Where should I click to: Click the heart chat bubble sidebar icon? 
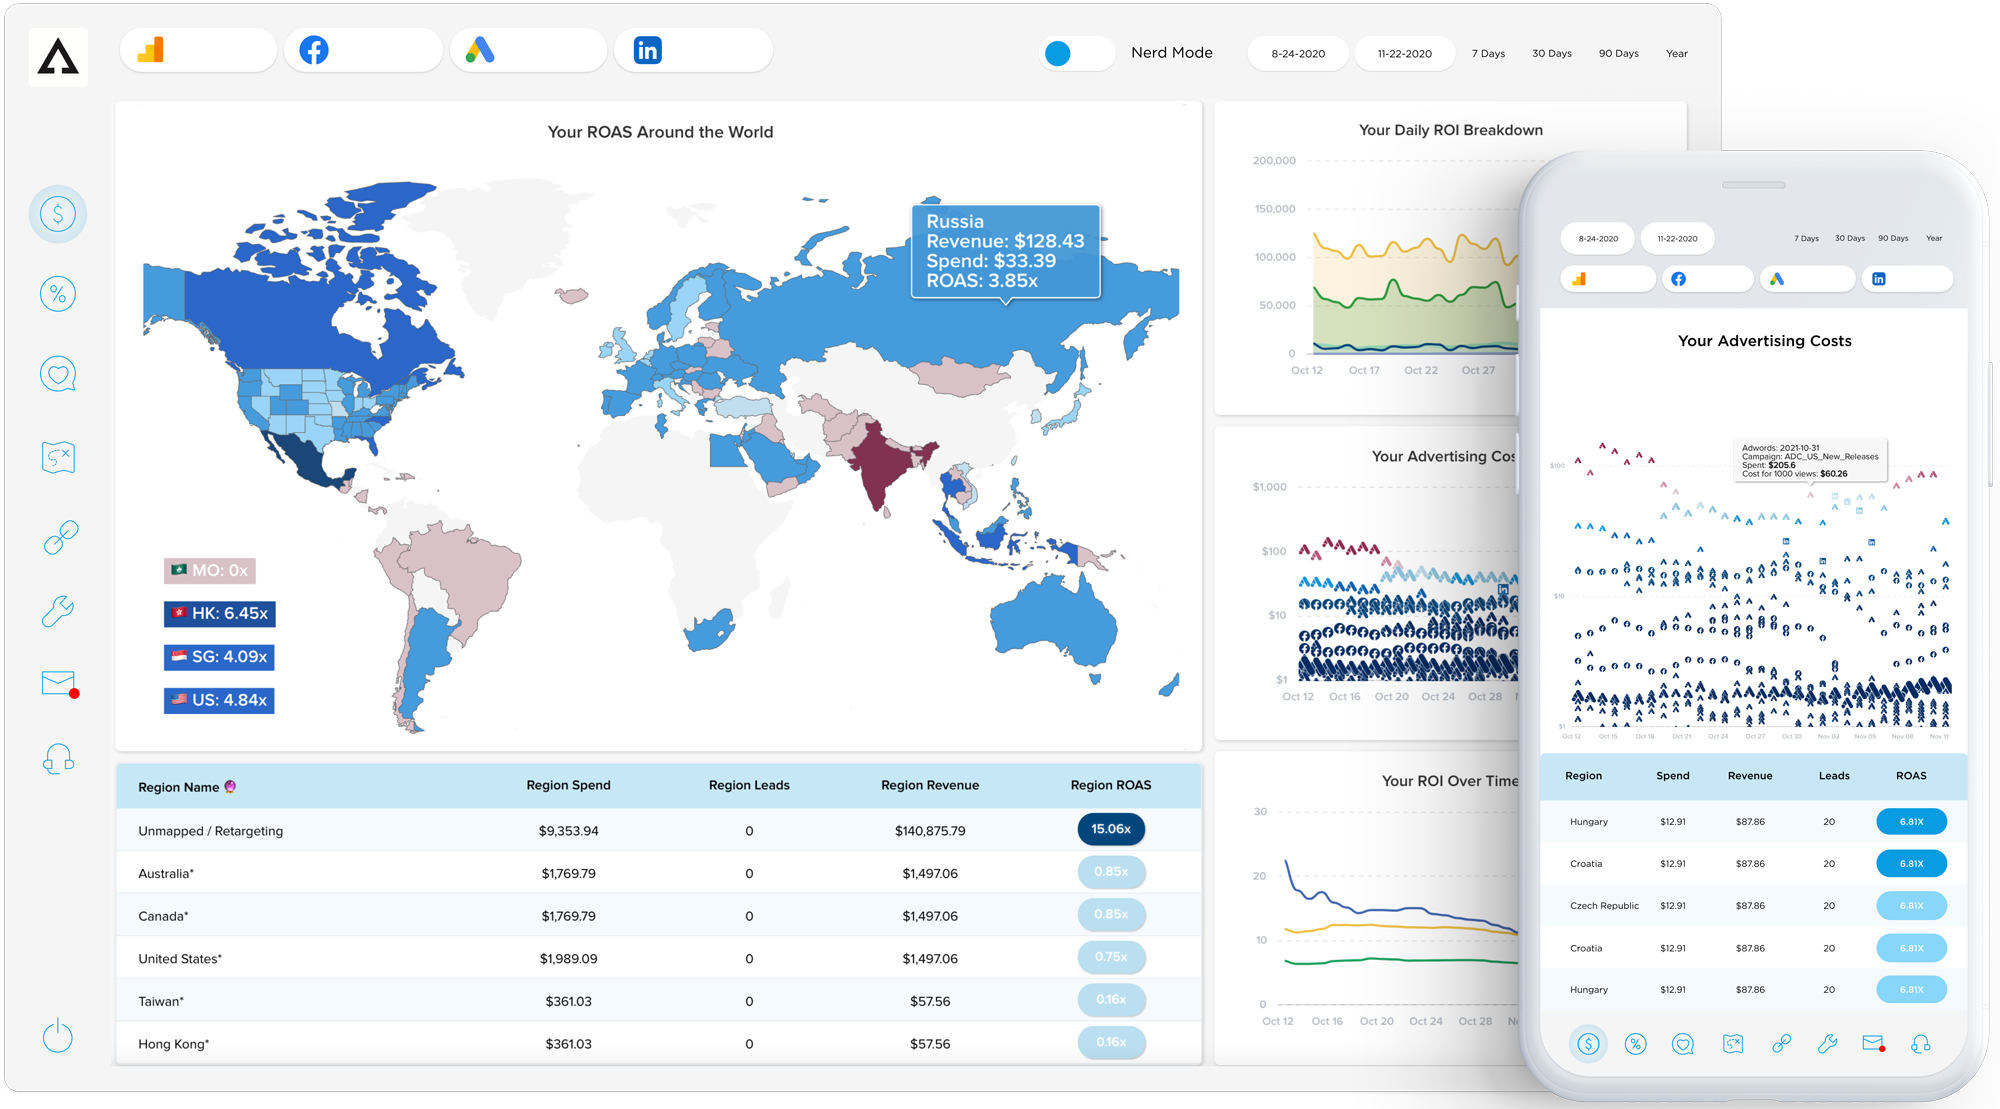(x=58, y=374)
